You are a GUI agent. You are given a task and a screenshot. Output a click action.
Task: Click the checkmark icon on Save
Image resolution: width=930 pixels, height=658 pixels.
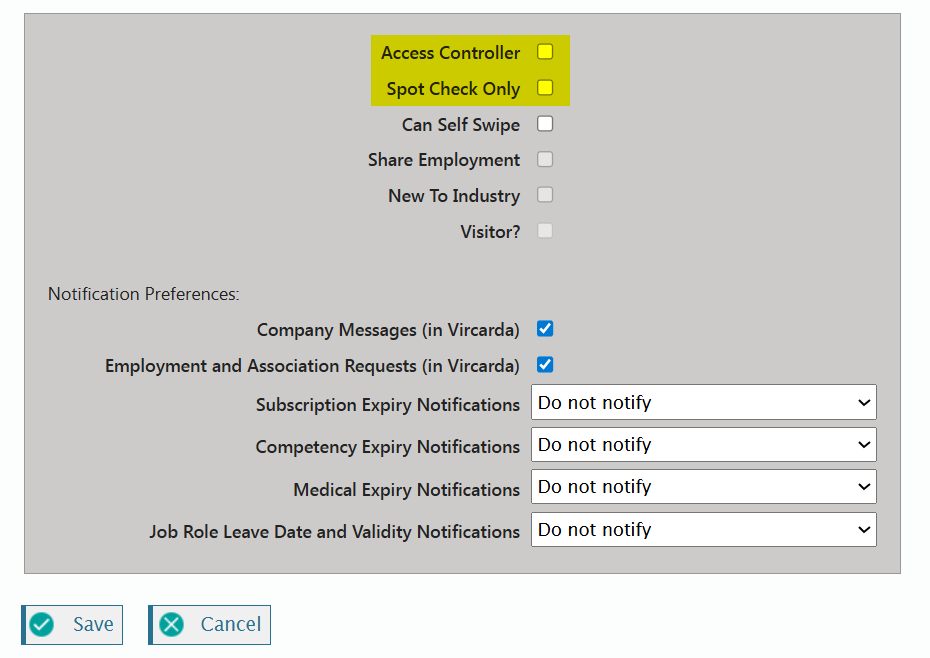pos(42,625)
